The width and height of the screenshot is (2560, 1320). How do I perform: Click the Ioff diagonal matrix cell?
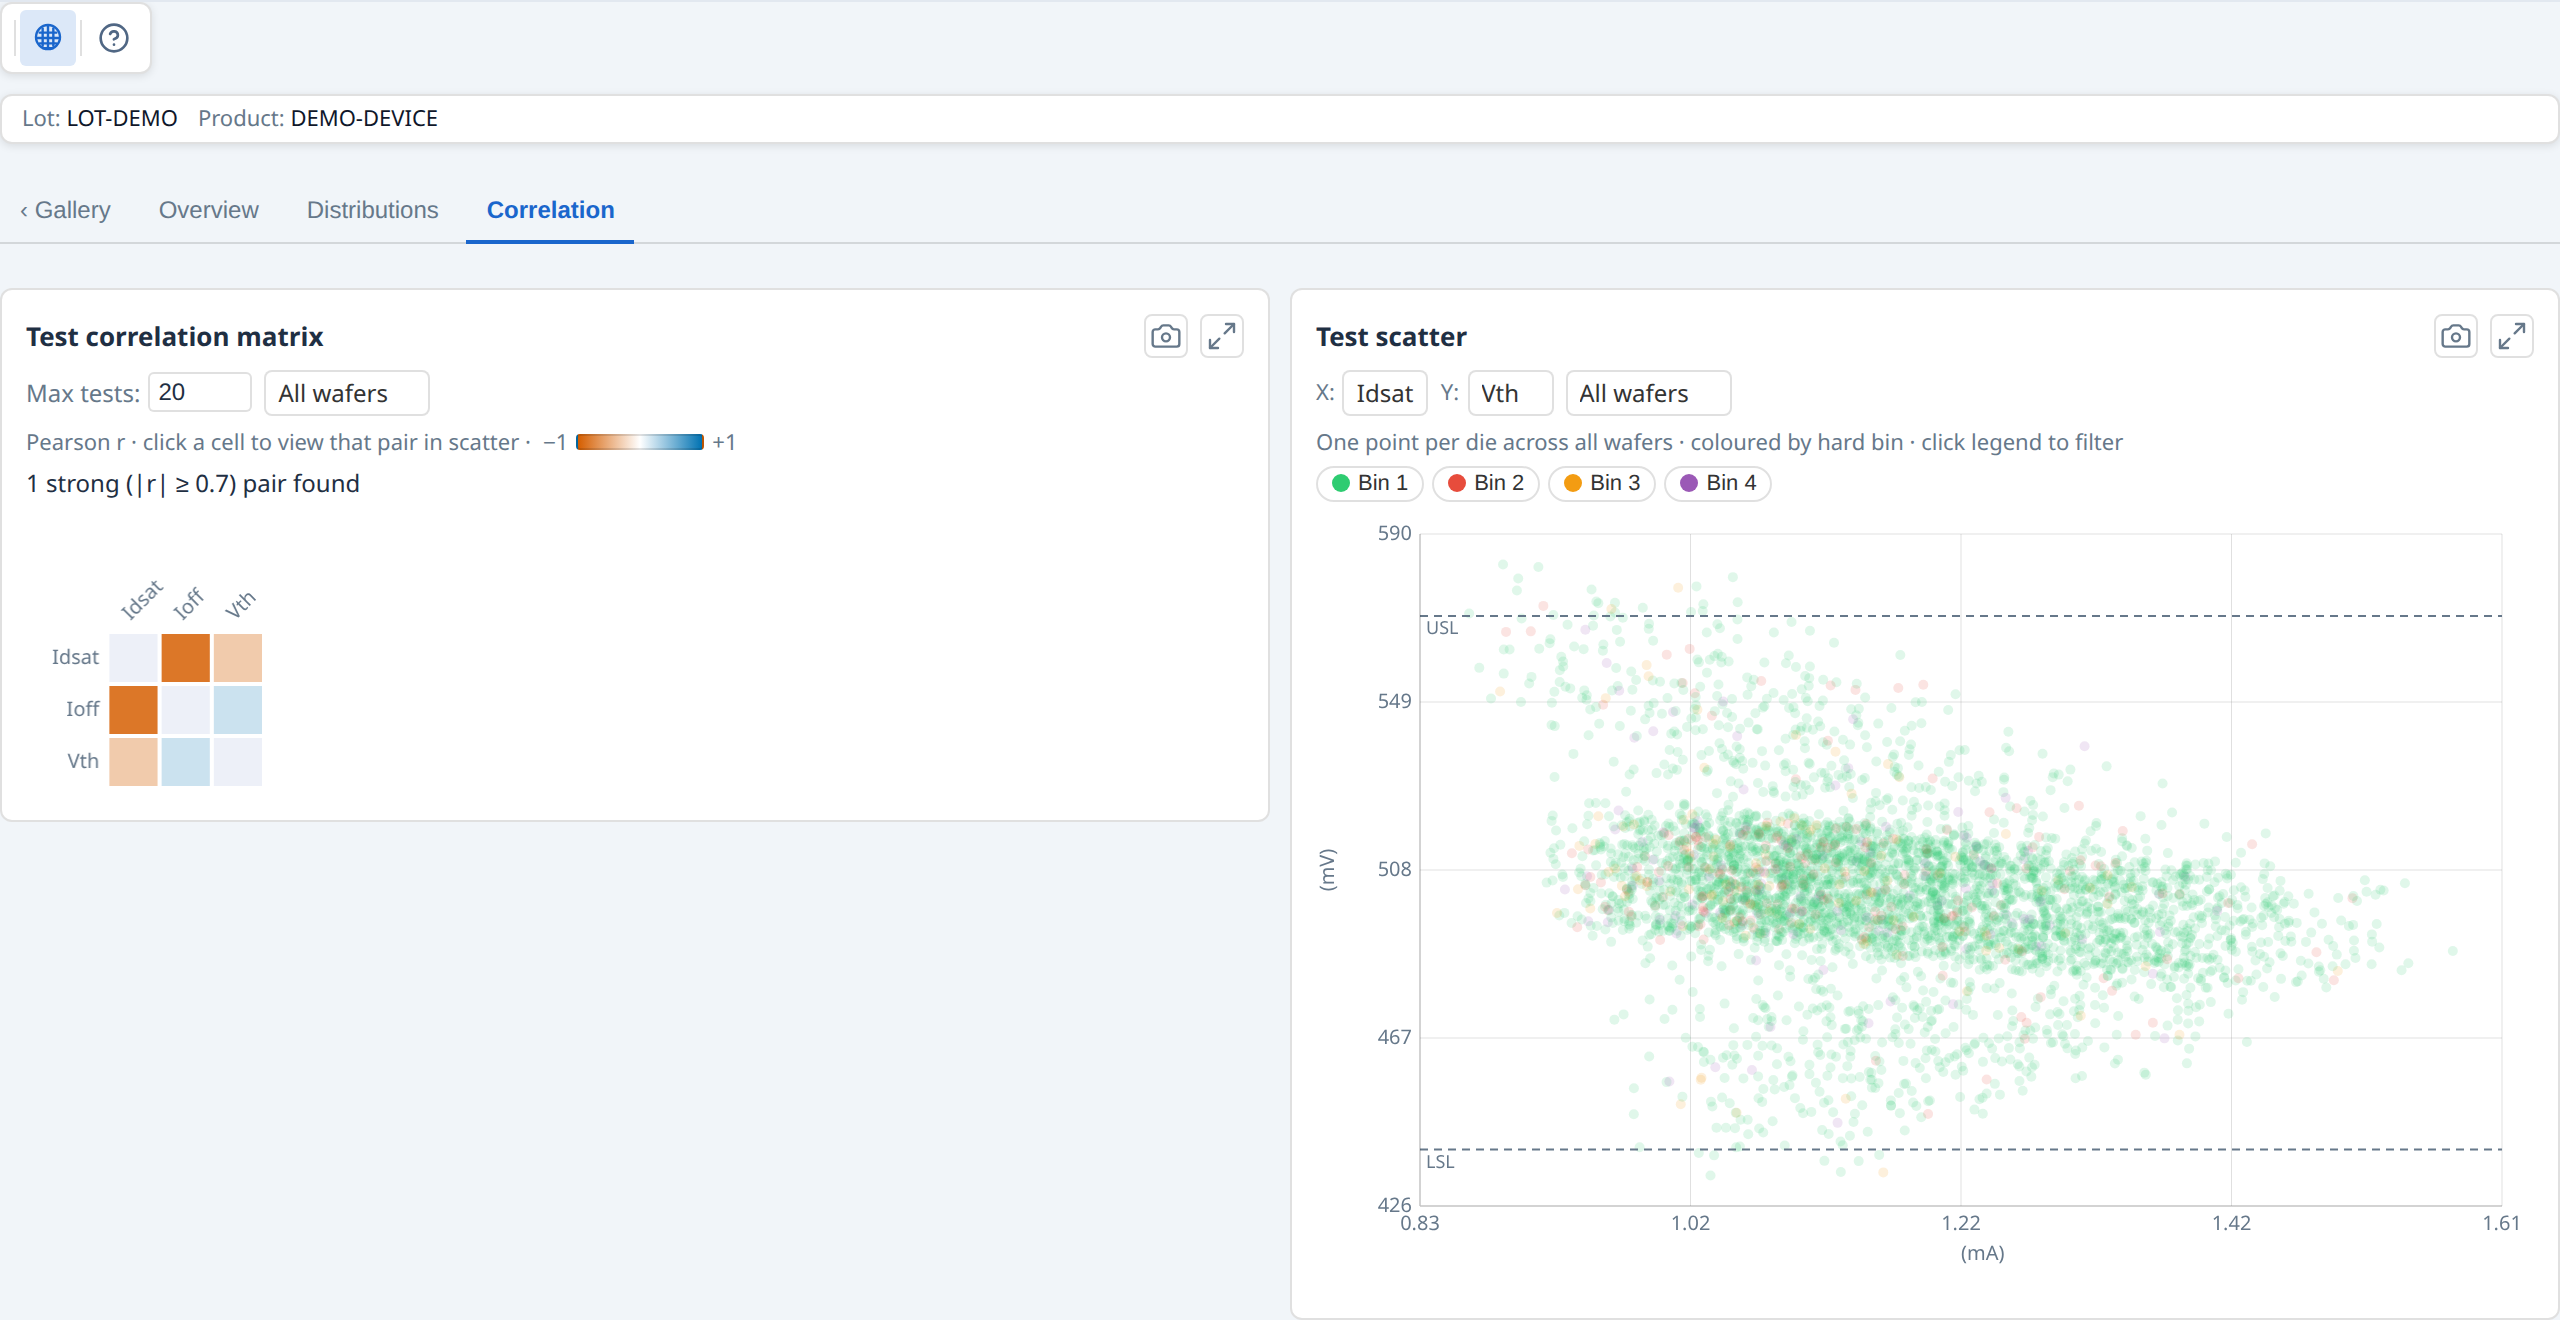[185, 709]
